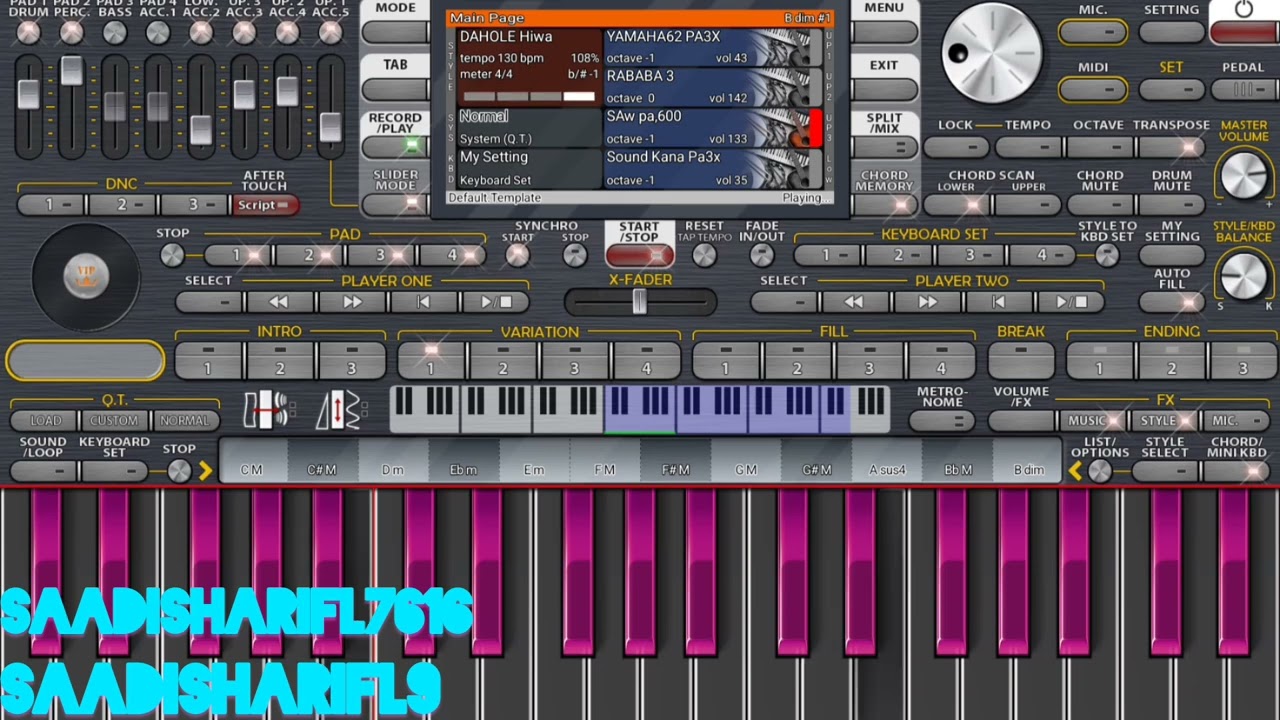1280x720 pixels.
Task: Fast-forward Player One
Action: (352, 301)
